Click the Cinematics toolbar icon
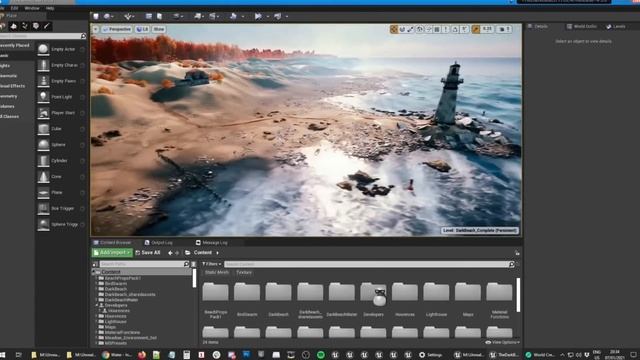Screen dimensions: 640x360 click(213, 16)
